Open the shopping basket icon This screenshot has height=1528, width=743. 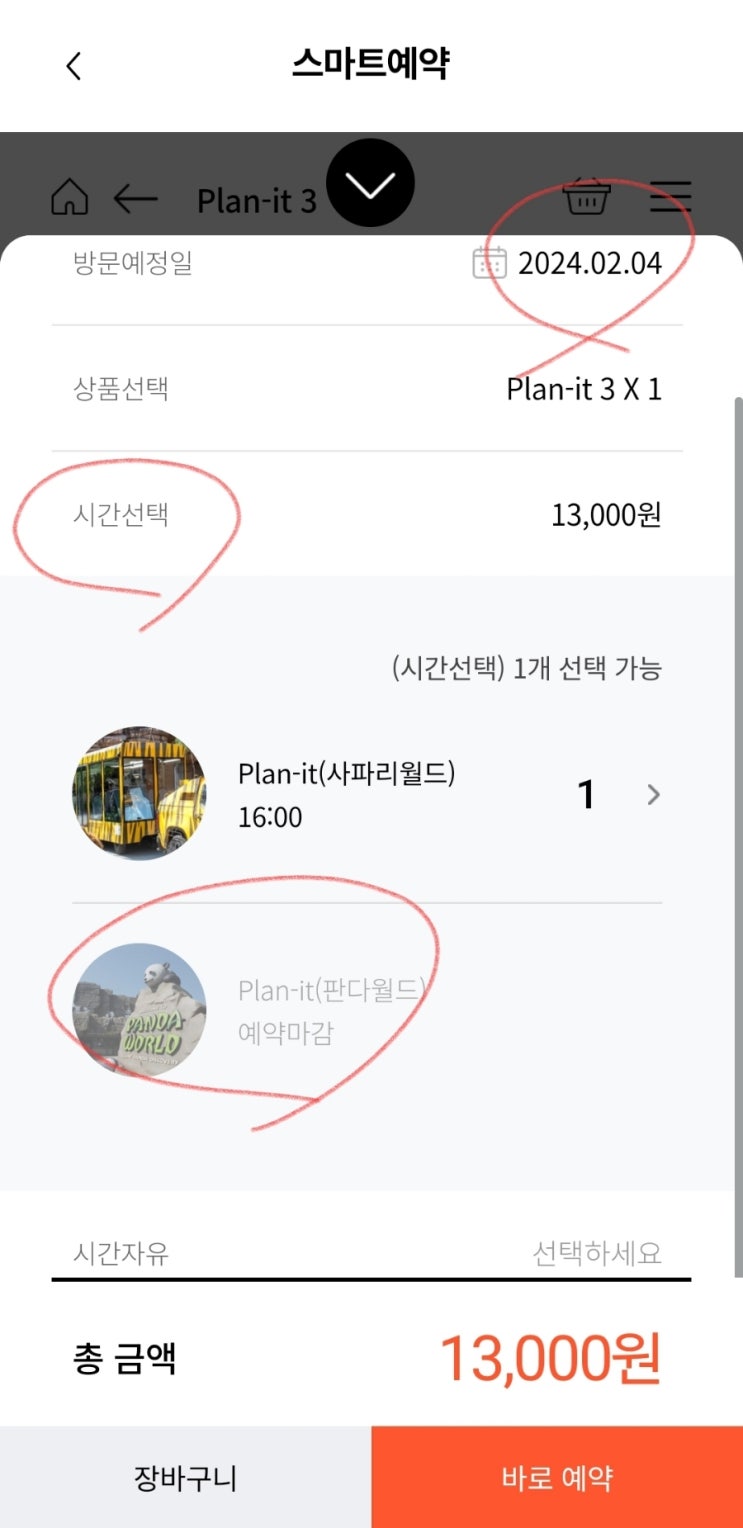click(586, 197)
